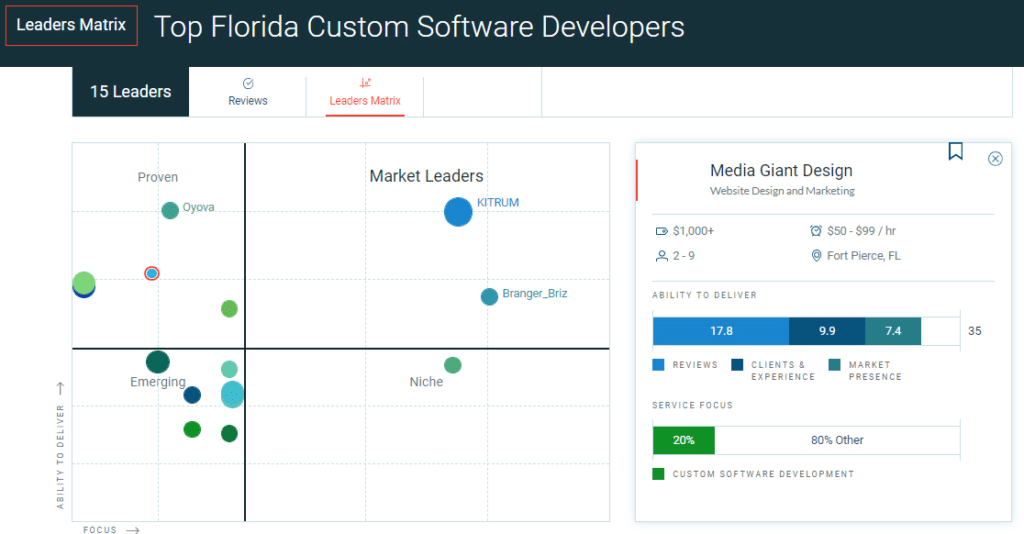Click the 2 - 9 employees text

[x=684, y=256]
